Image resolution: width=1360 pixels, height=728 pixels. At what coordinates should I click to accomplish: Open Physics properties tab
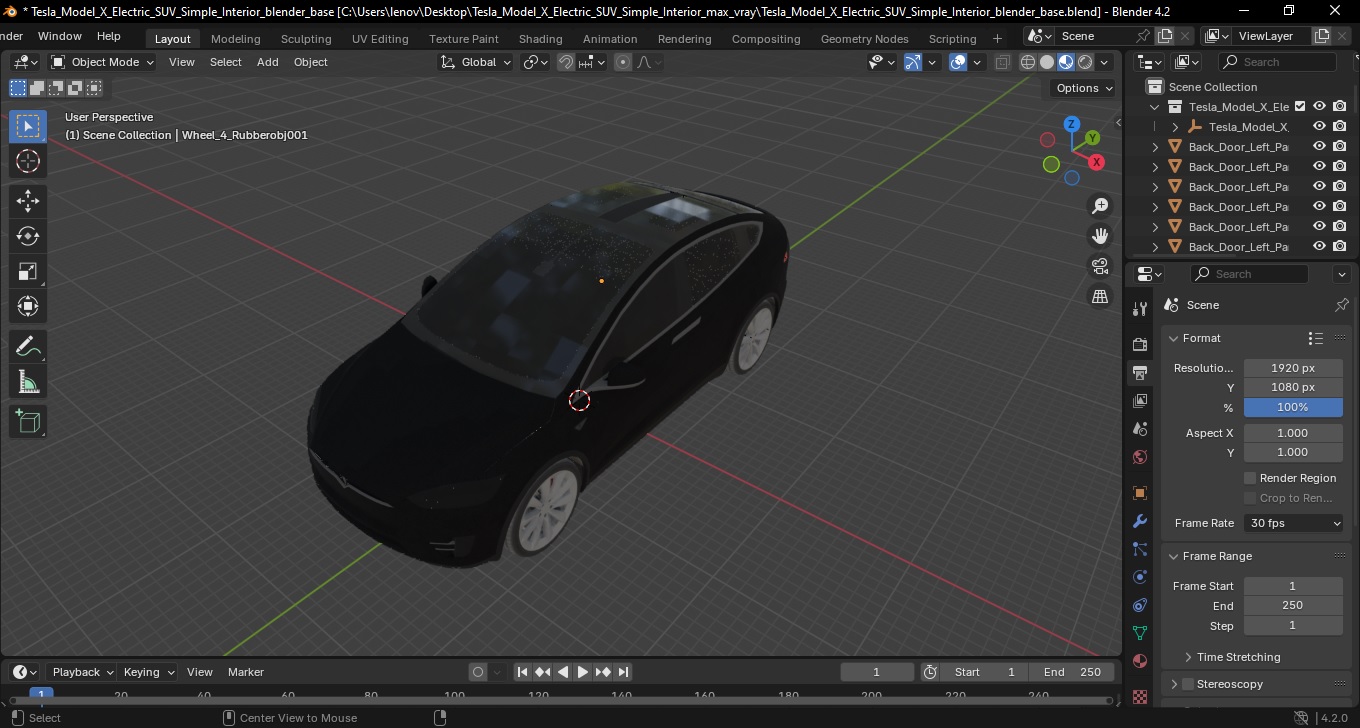tap(1140, 577)
